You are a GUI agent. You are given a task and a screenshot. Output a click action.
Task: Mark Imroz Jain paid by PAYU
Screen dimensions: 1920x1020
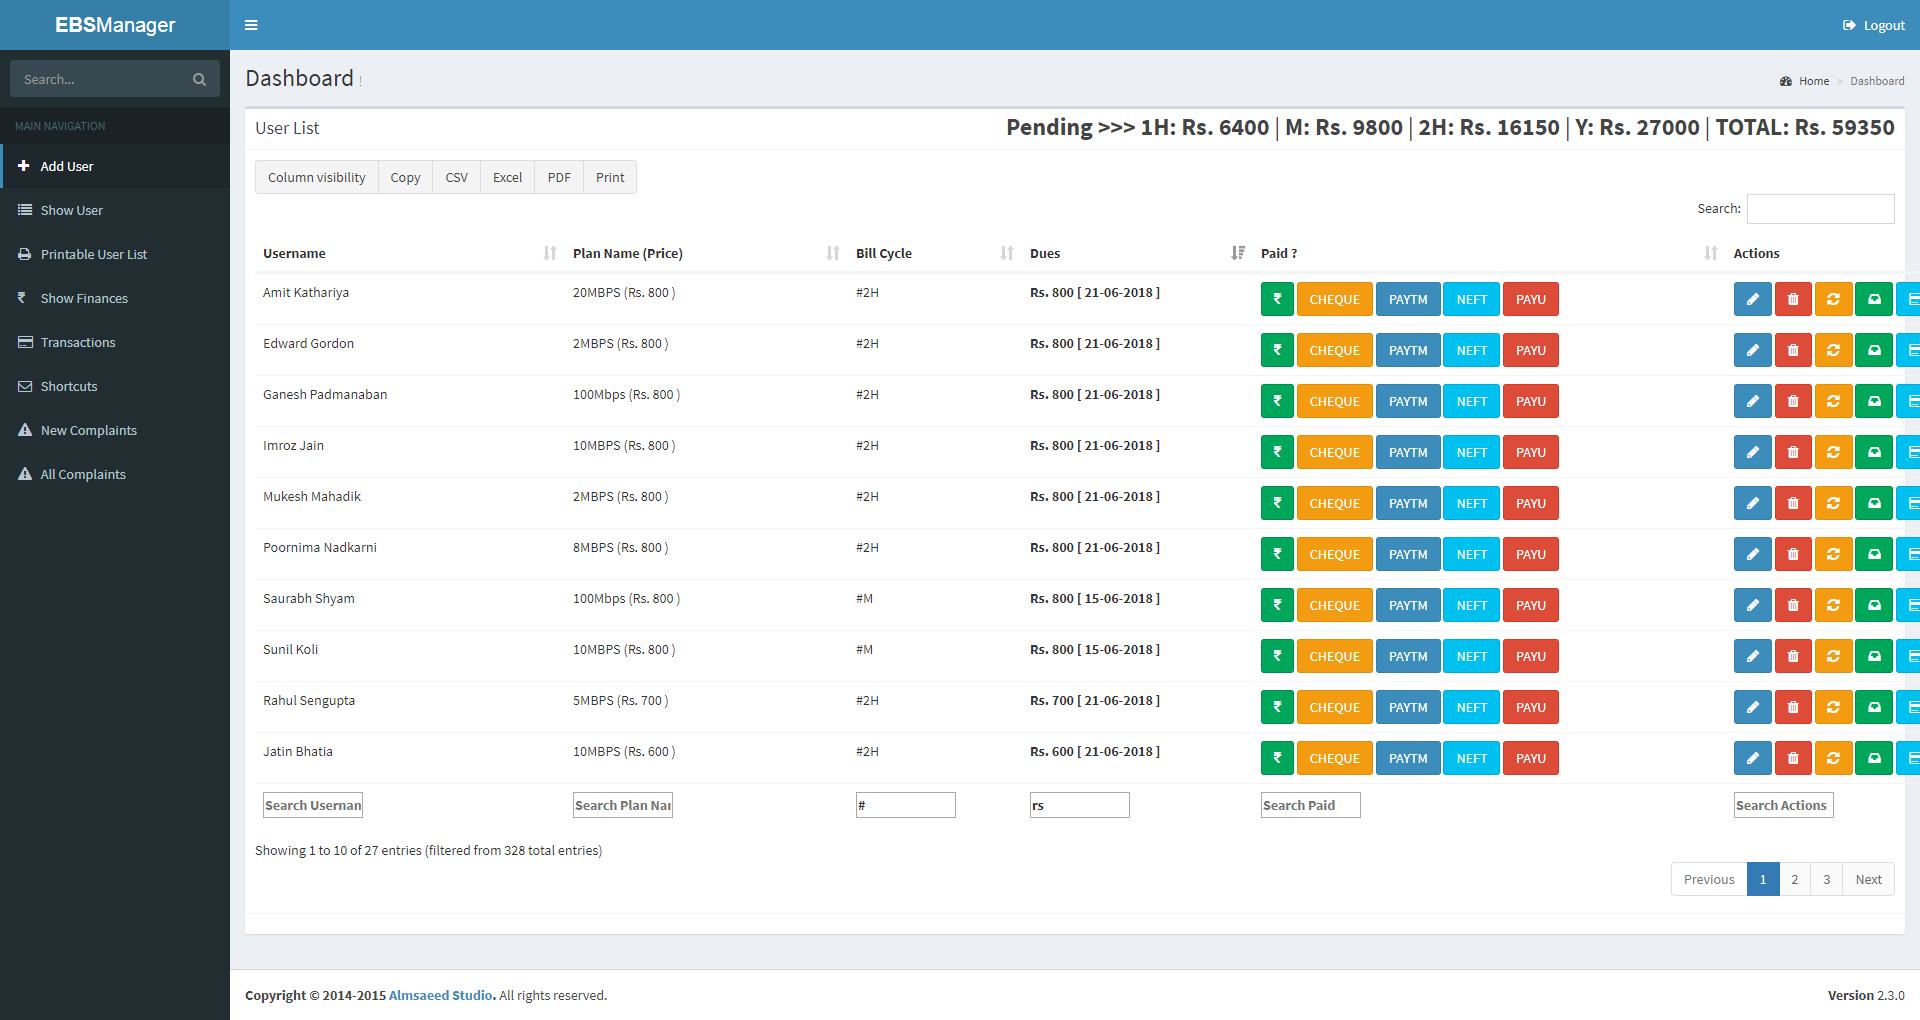1530,452
